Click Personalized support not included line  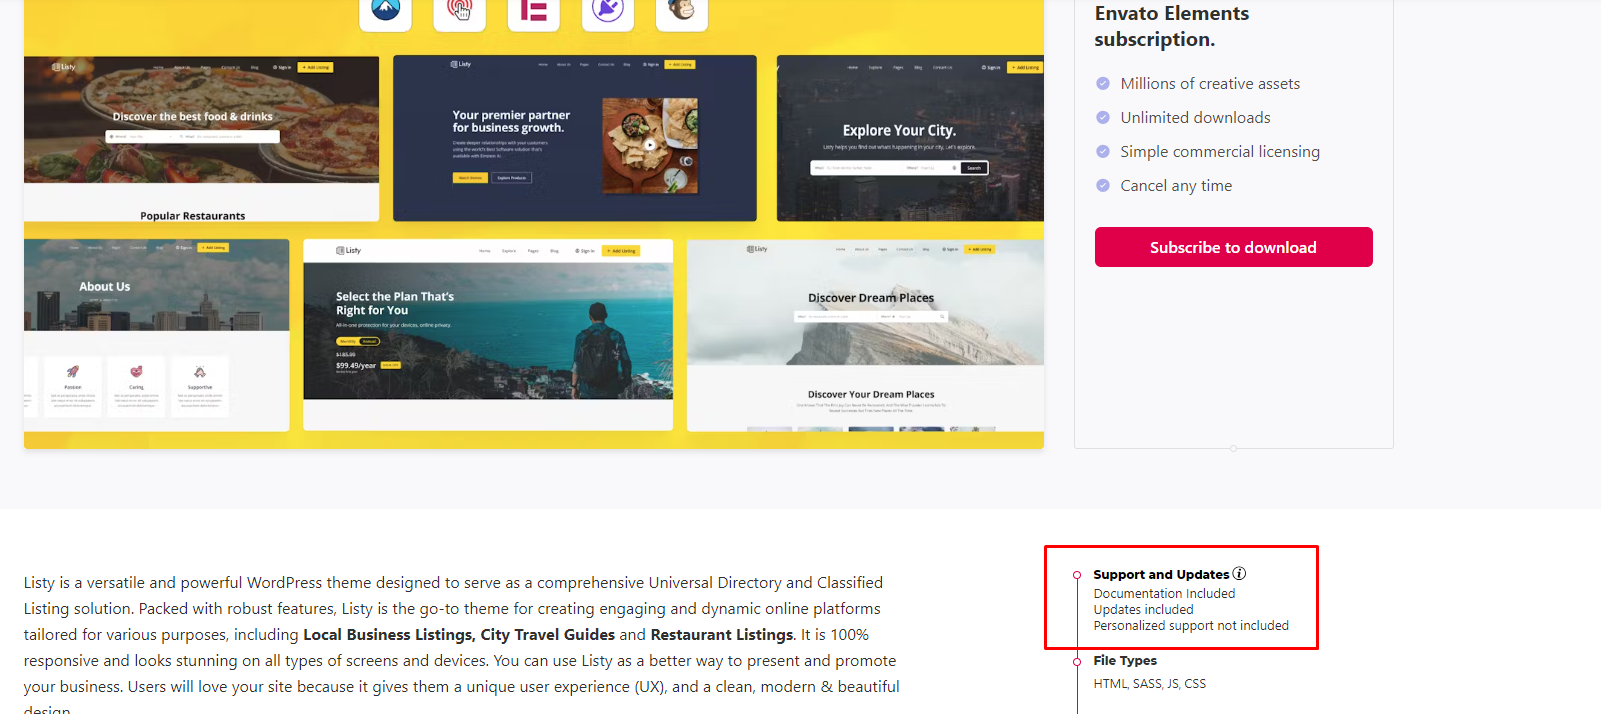[x=1191, y=626]
